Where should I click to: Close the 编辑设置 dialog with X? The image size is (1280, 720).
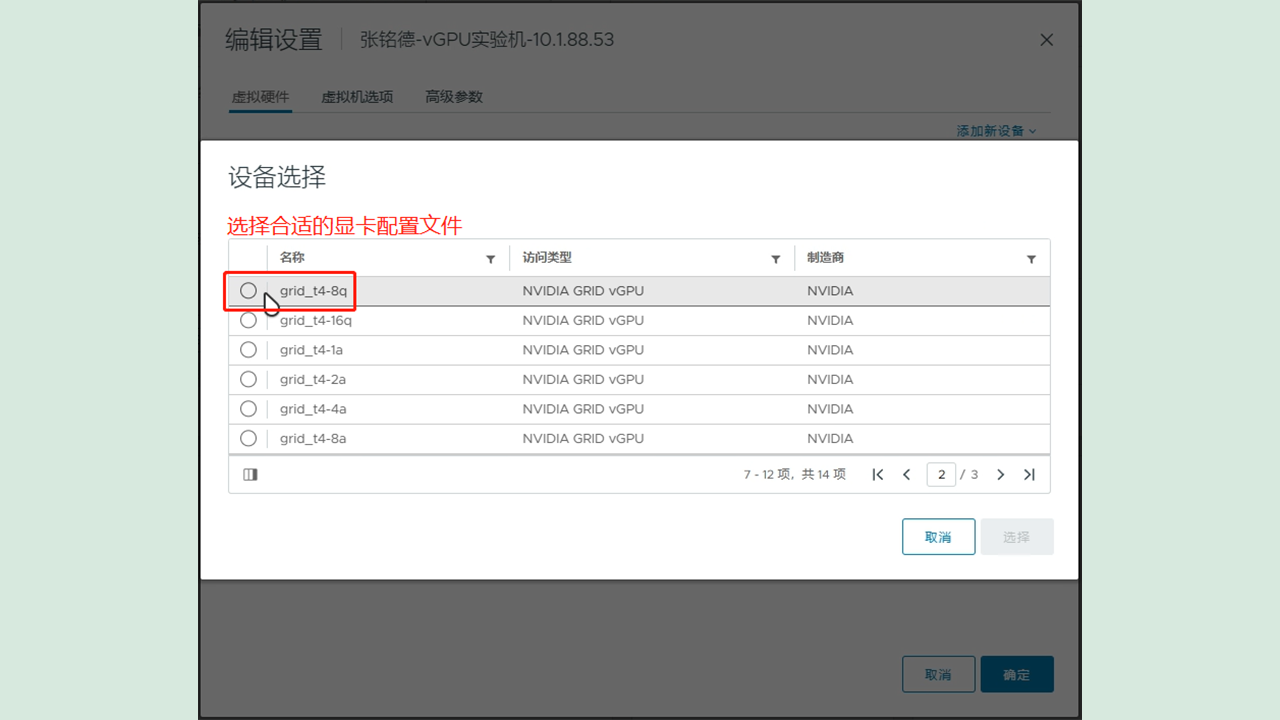[1047, 40]
